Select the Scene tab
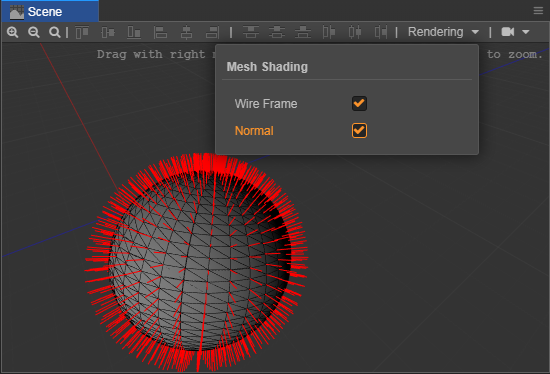 click(50, 12)
